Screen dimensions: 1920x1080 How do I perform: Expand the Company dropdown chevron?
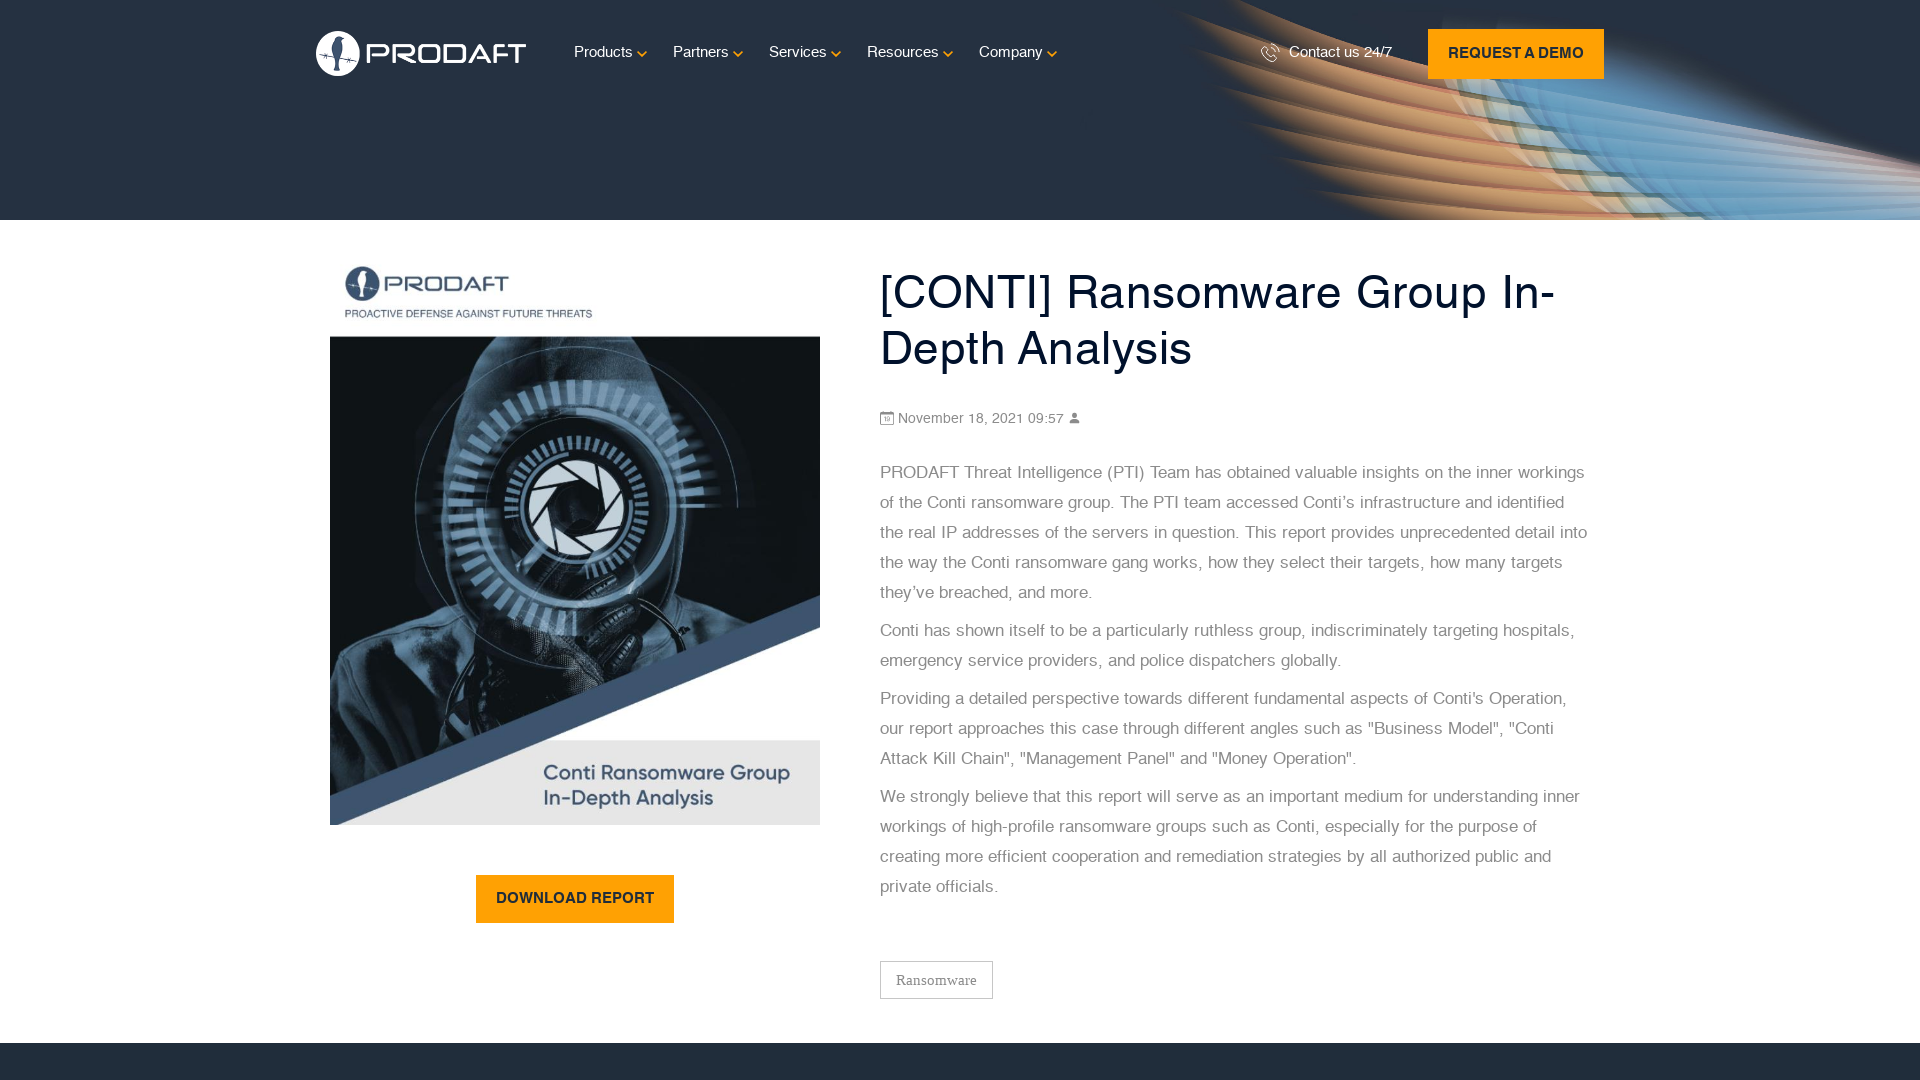coord(1052,54)
